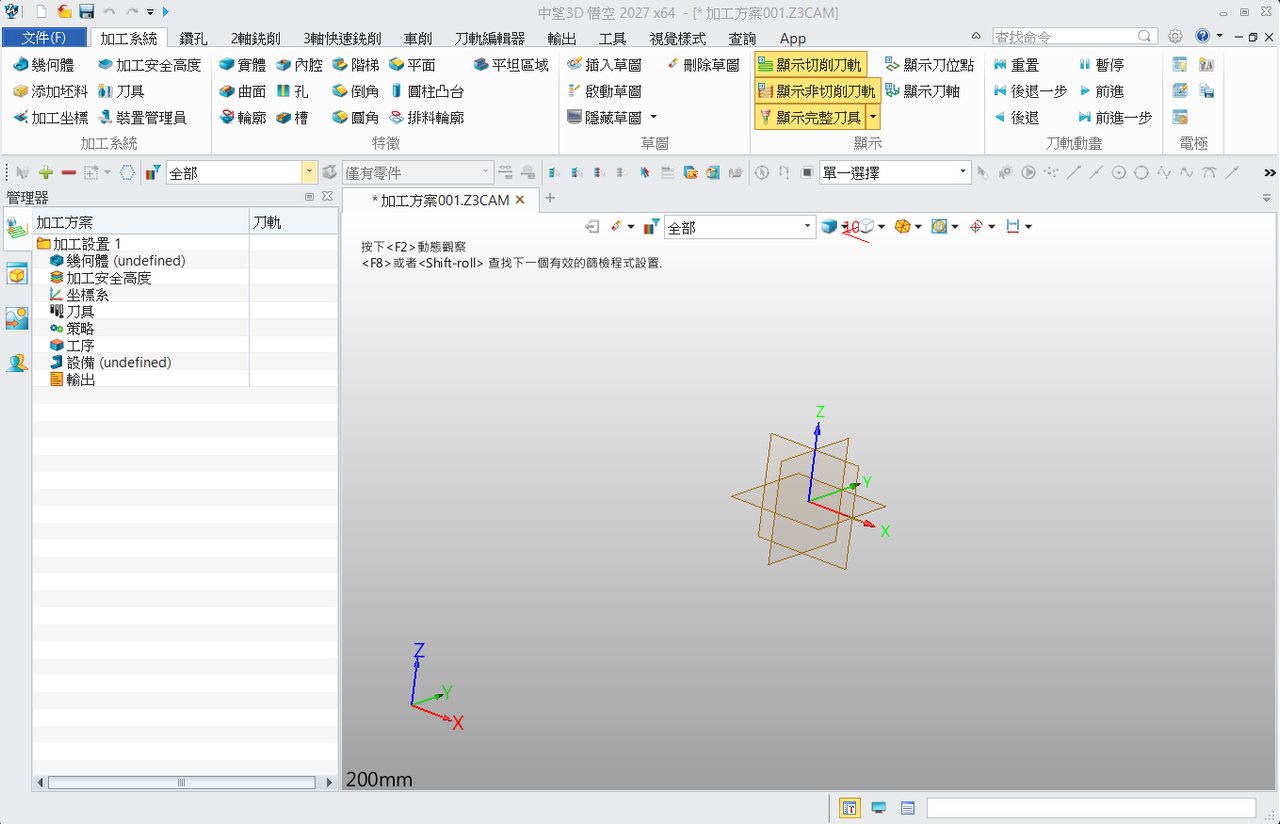Toggle 顯示完整刀具 show full tool
1280x824 pixels.
click(810, 117)
